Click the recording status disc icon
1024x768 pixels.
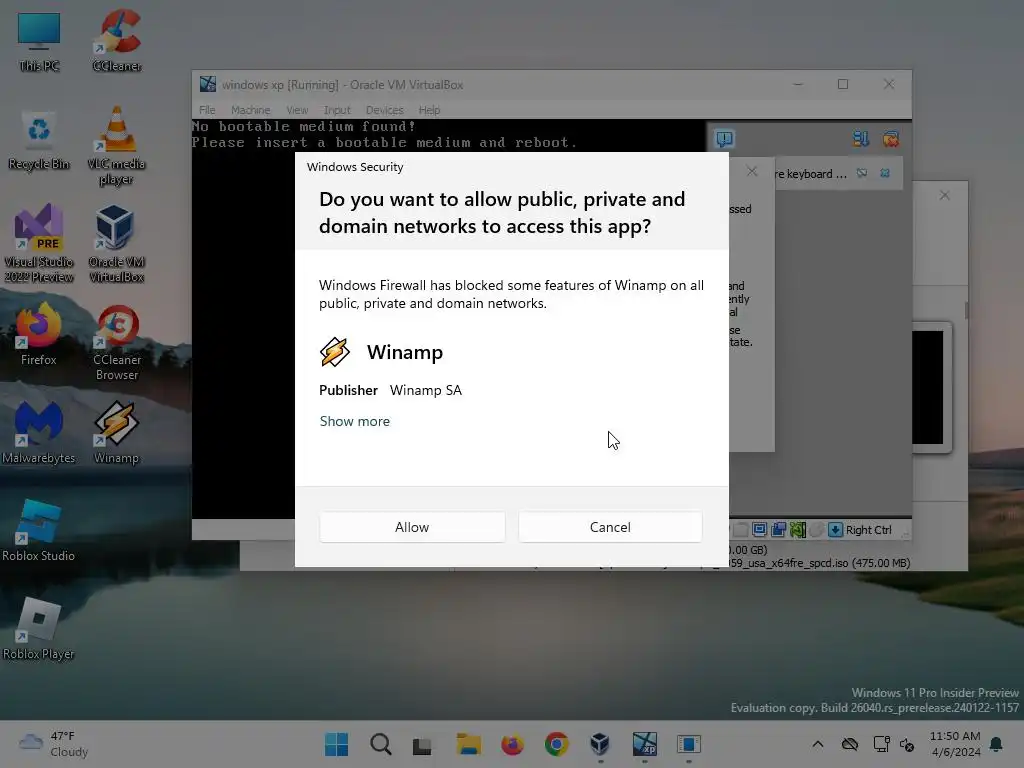click(x=816, y=530)
